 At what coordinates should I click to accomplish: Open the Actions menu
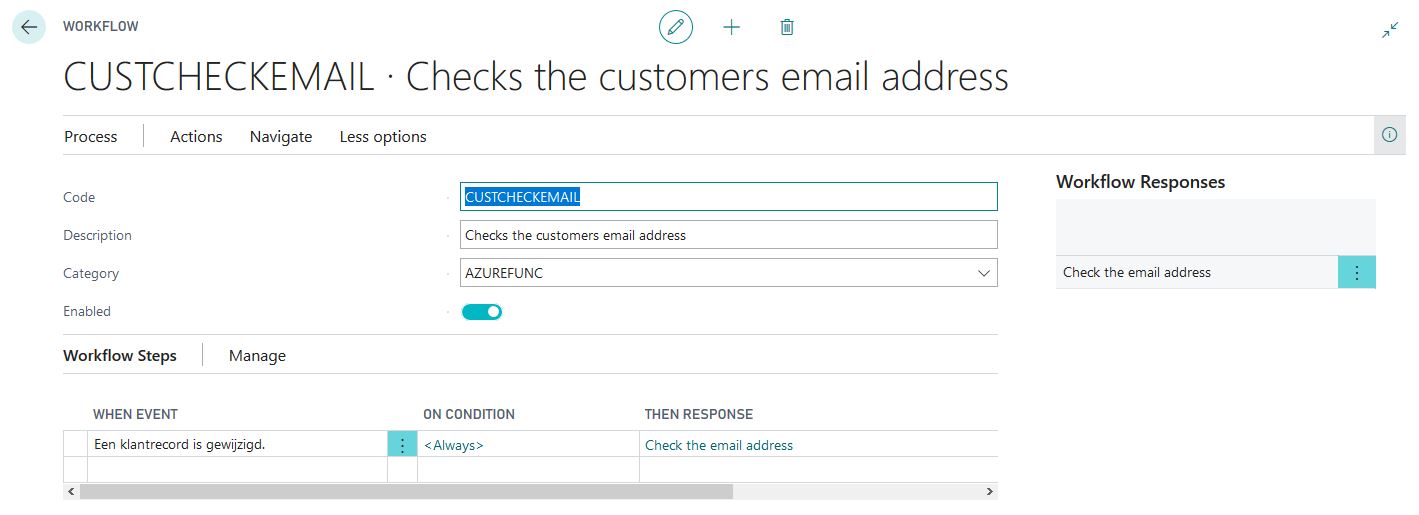click(x=196, y=137)
